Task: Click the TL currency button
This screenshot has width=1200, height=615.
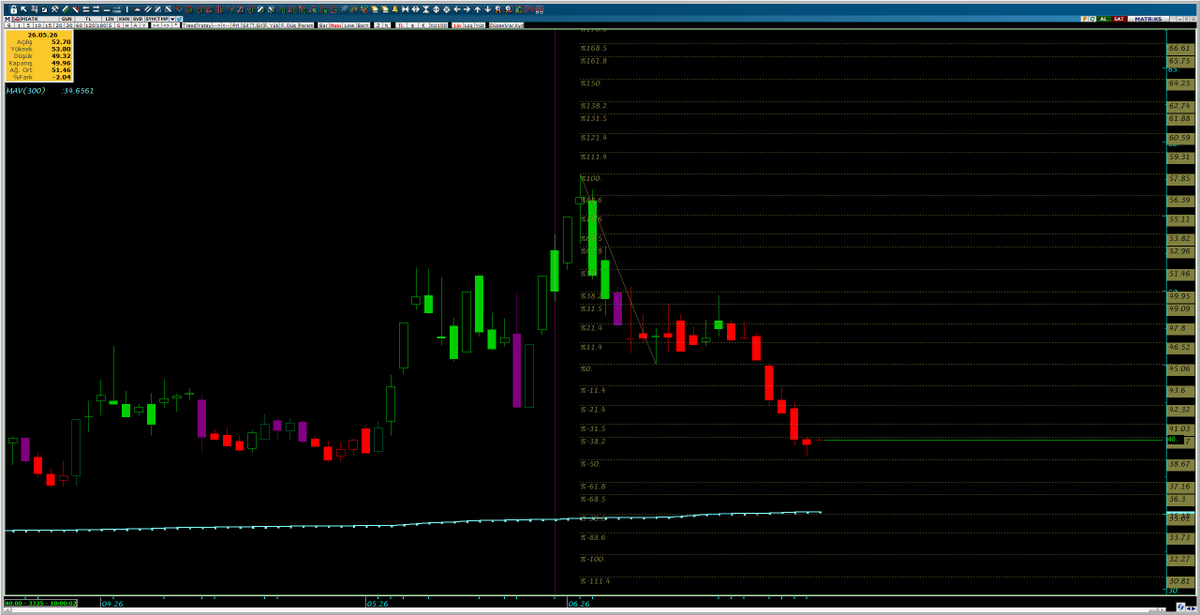Action: (88, 19)
